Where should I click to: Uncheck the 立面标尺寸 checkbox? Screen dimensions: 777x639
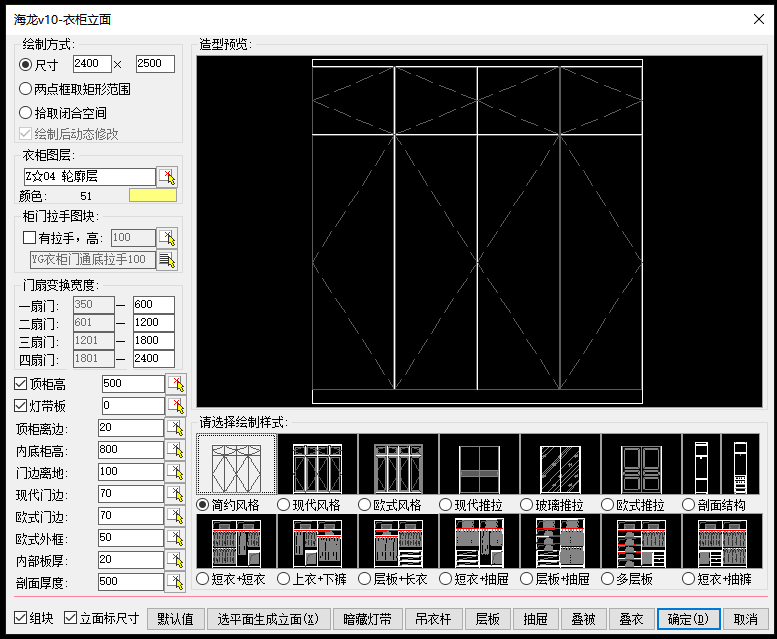click(71, 619)
